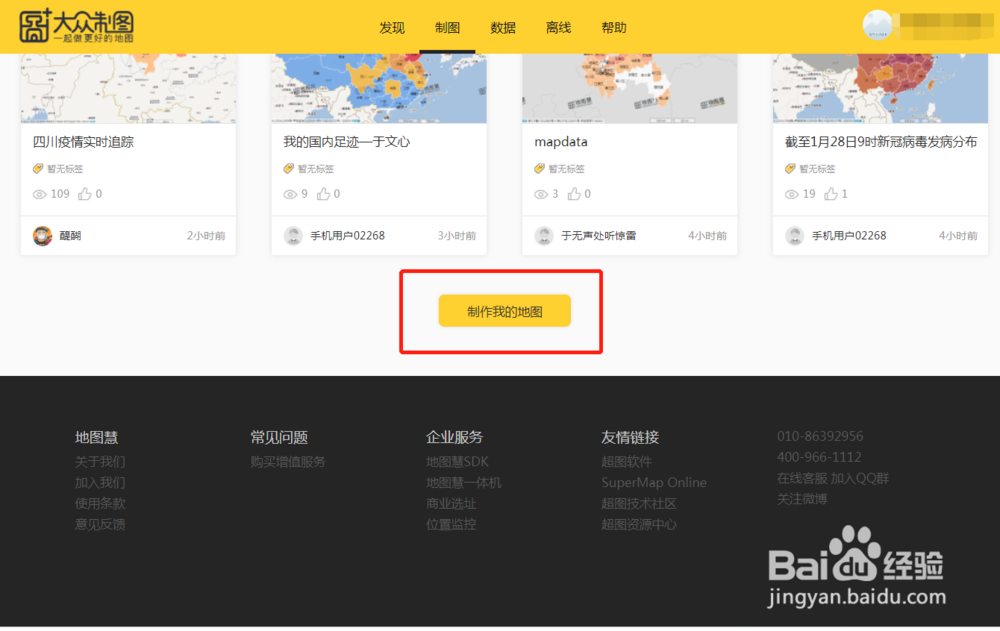Switch to the 制图 tab

pyautogui.click(x=447, y=28)
